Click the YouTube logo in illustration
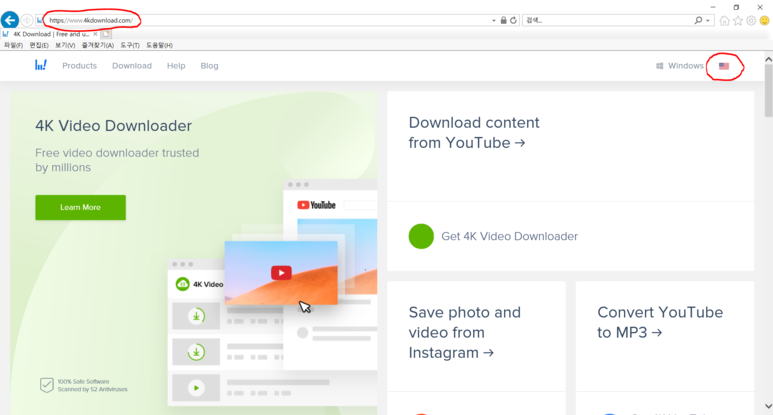Viewport: 773px width, 415px height. [316, 205]
